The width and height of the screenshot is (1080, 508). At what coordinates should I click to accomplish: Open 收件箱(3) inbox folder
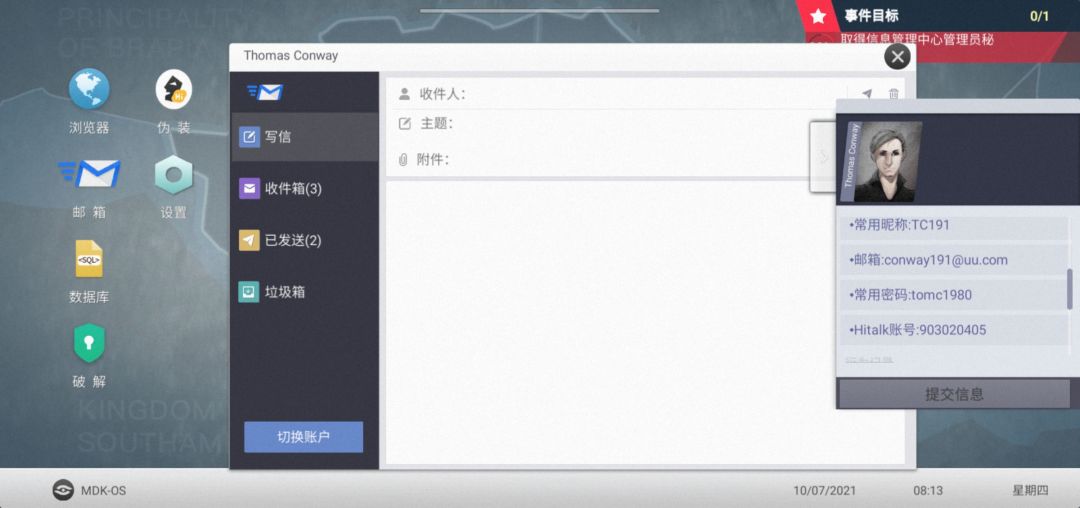pyautogui.click(x=304, y=189)
